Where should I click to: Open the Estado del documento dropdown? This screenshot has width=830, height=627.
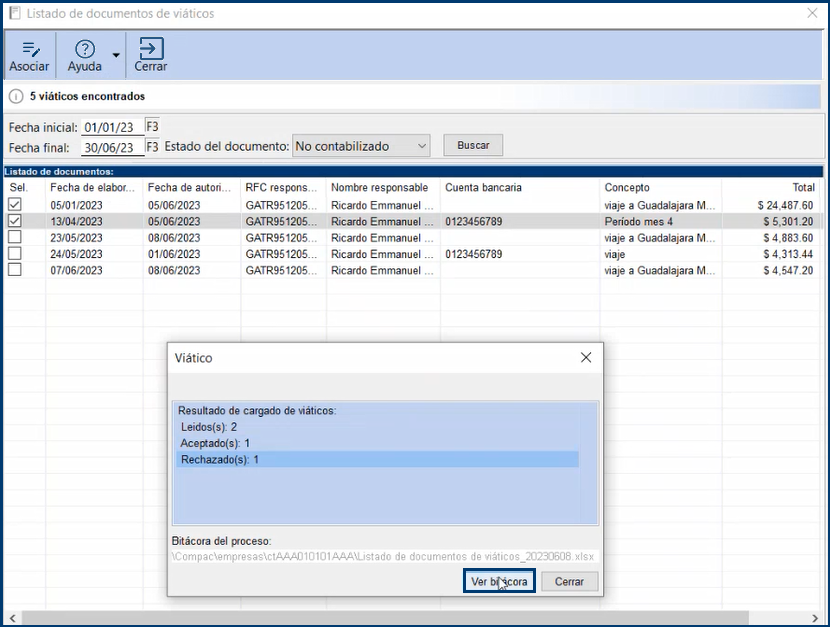click(360, 146)
